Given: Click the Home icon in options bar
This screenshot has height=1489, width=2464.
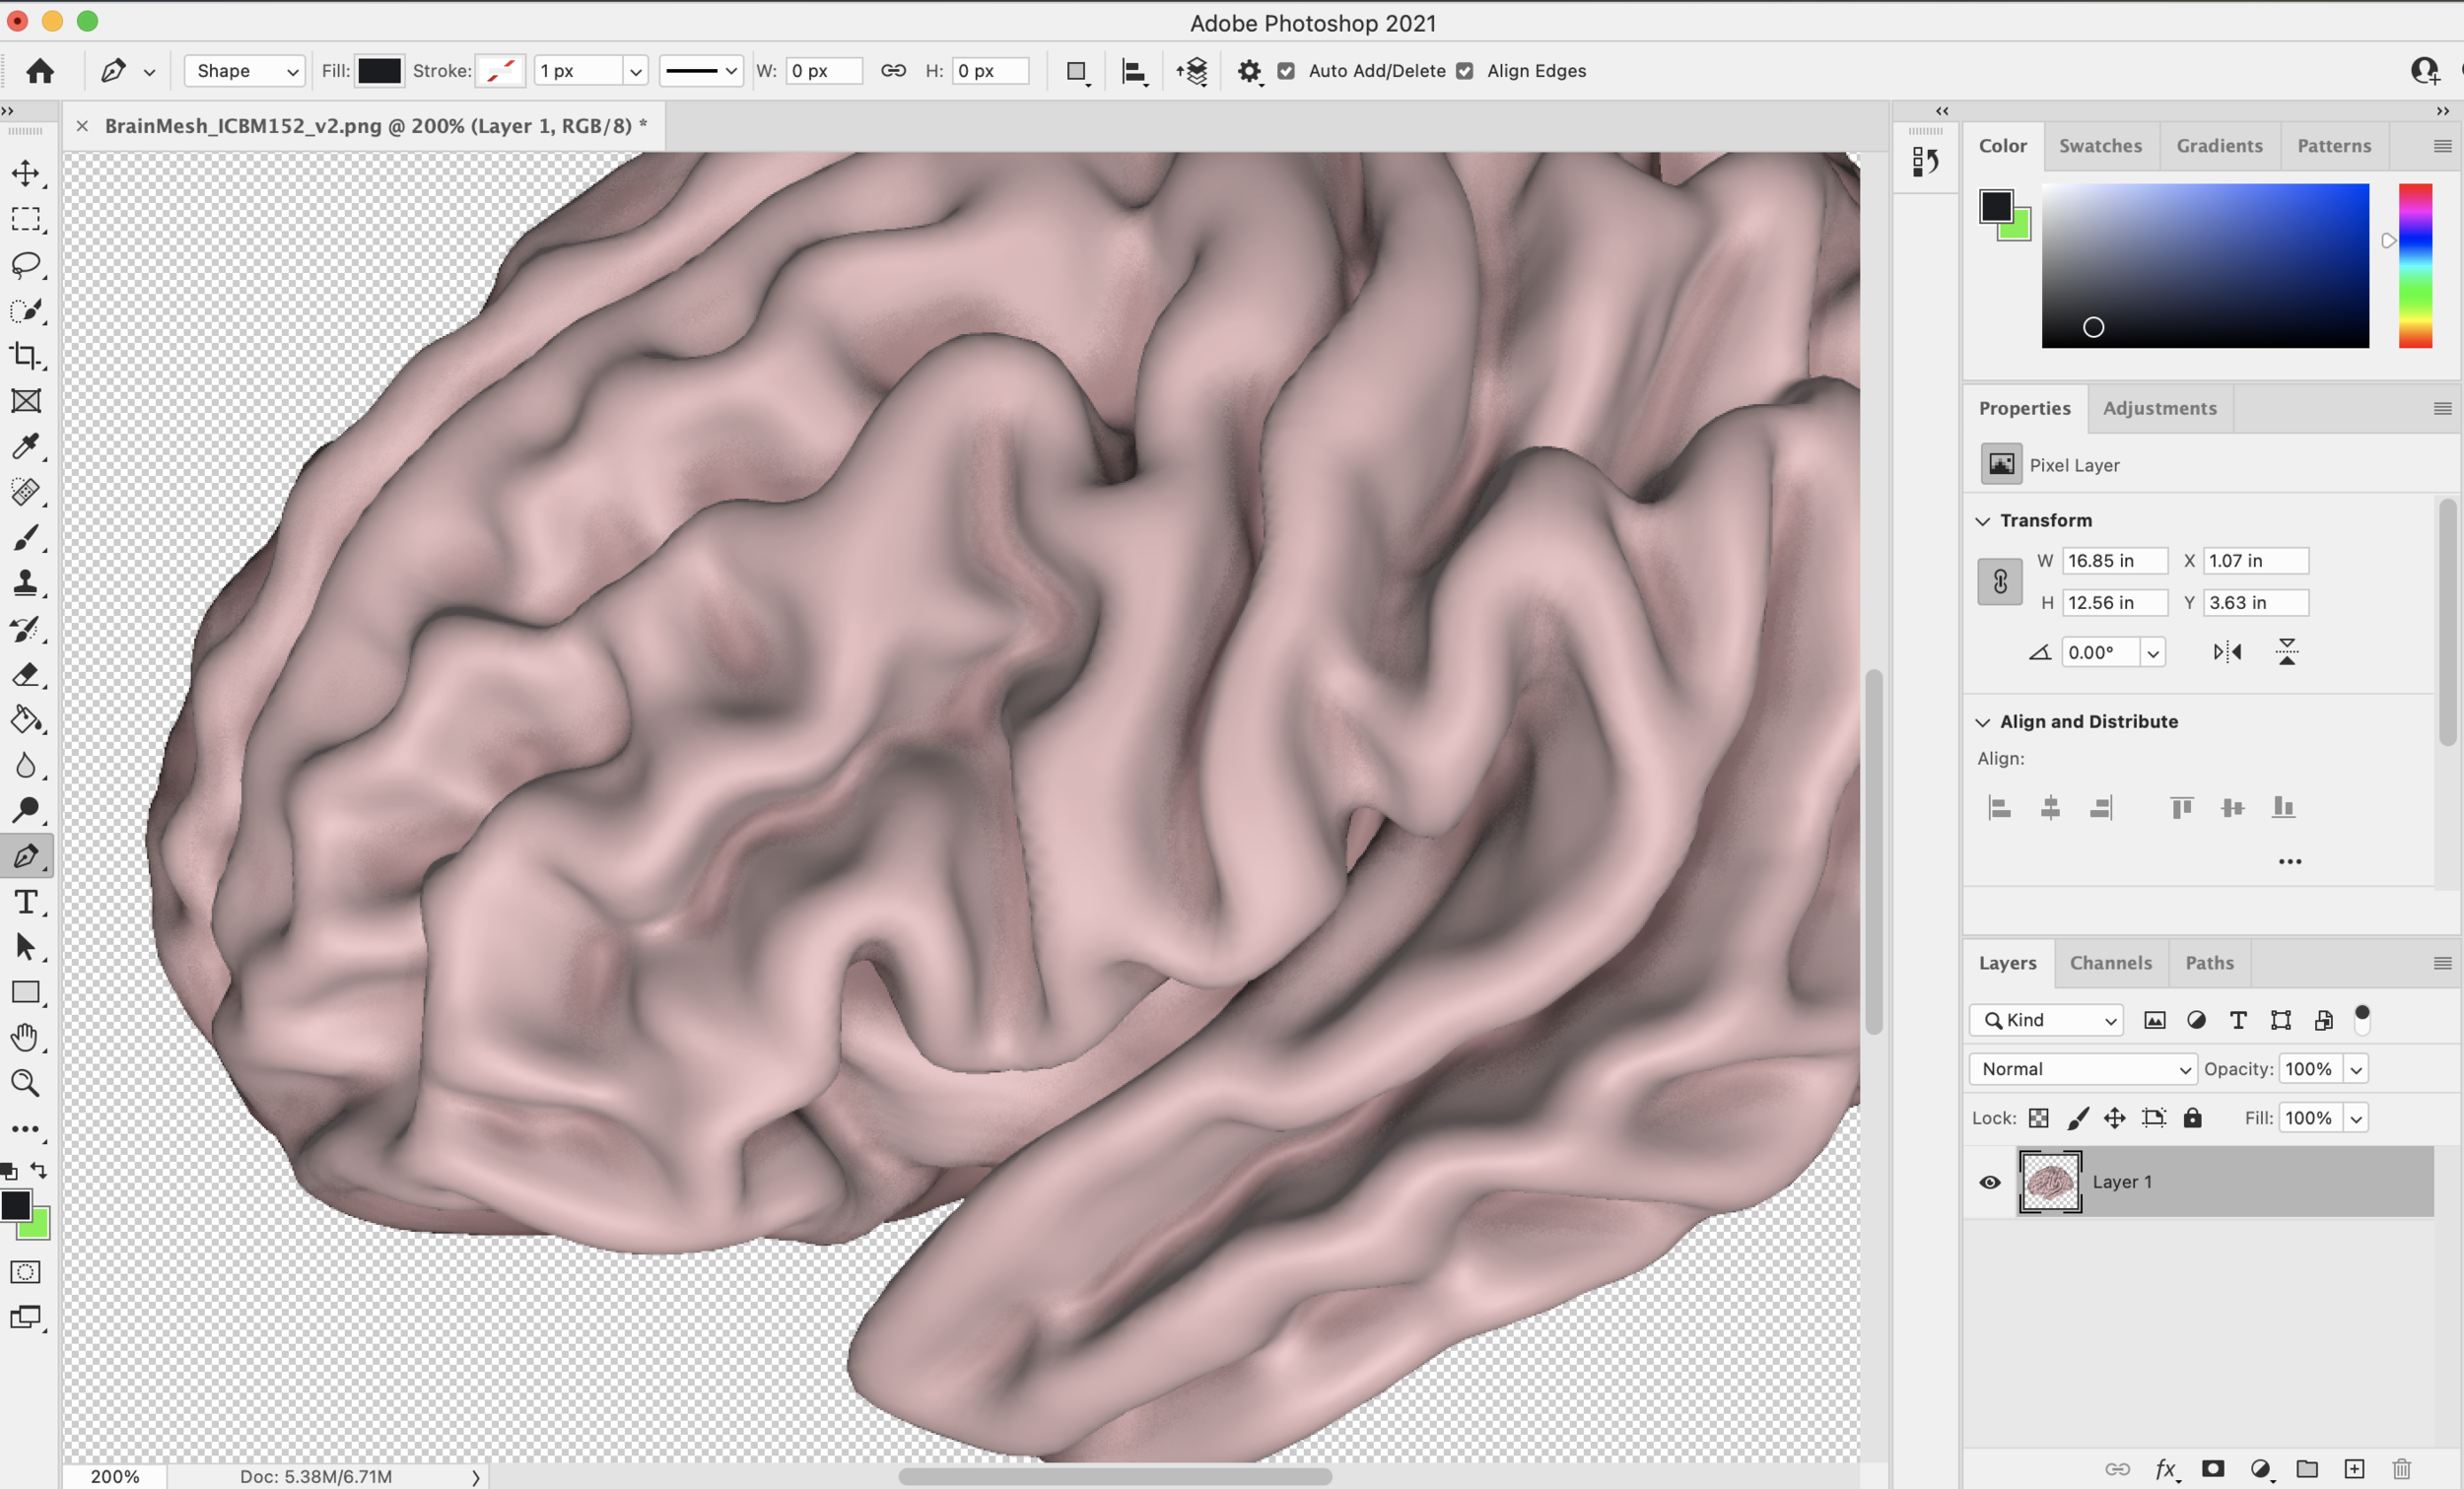Looking at the screenshot, I should coord(40,71).
